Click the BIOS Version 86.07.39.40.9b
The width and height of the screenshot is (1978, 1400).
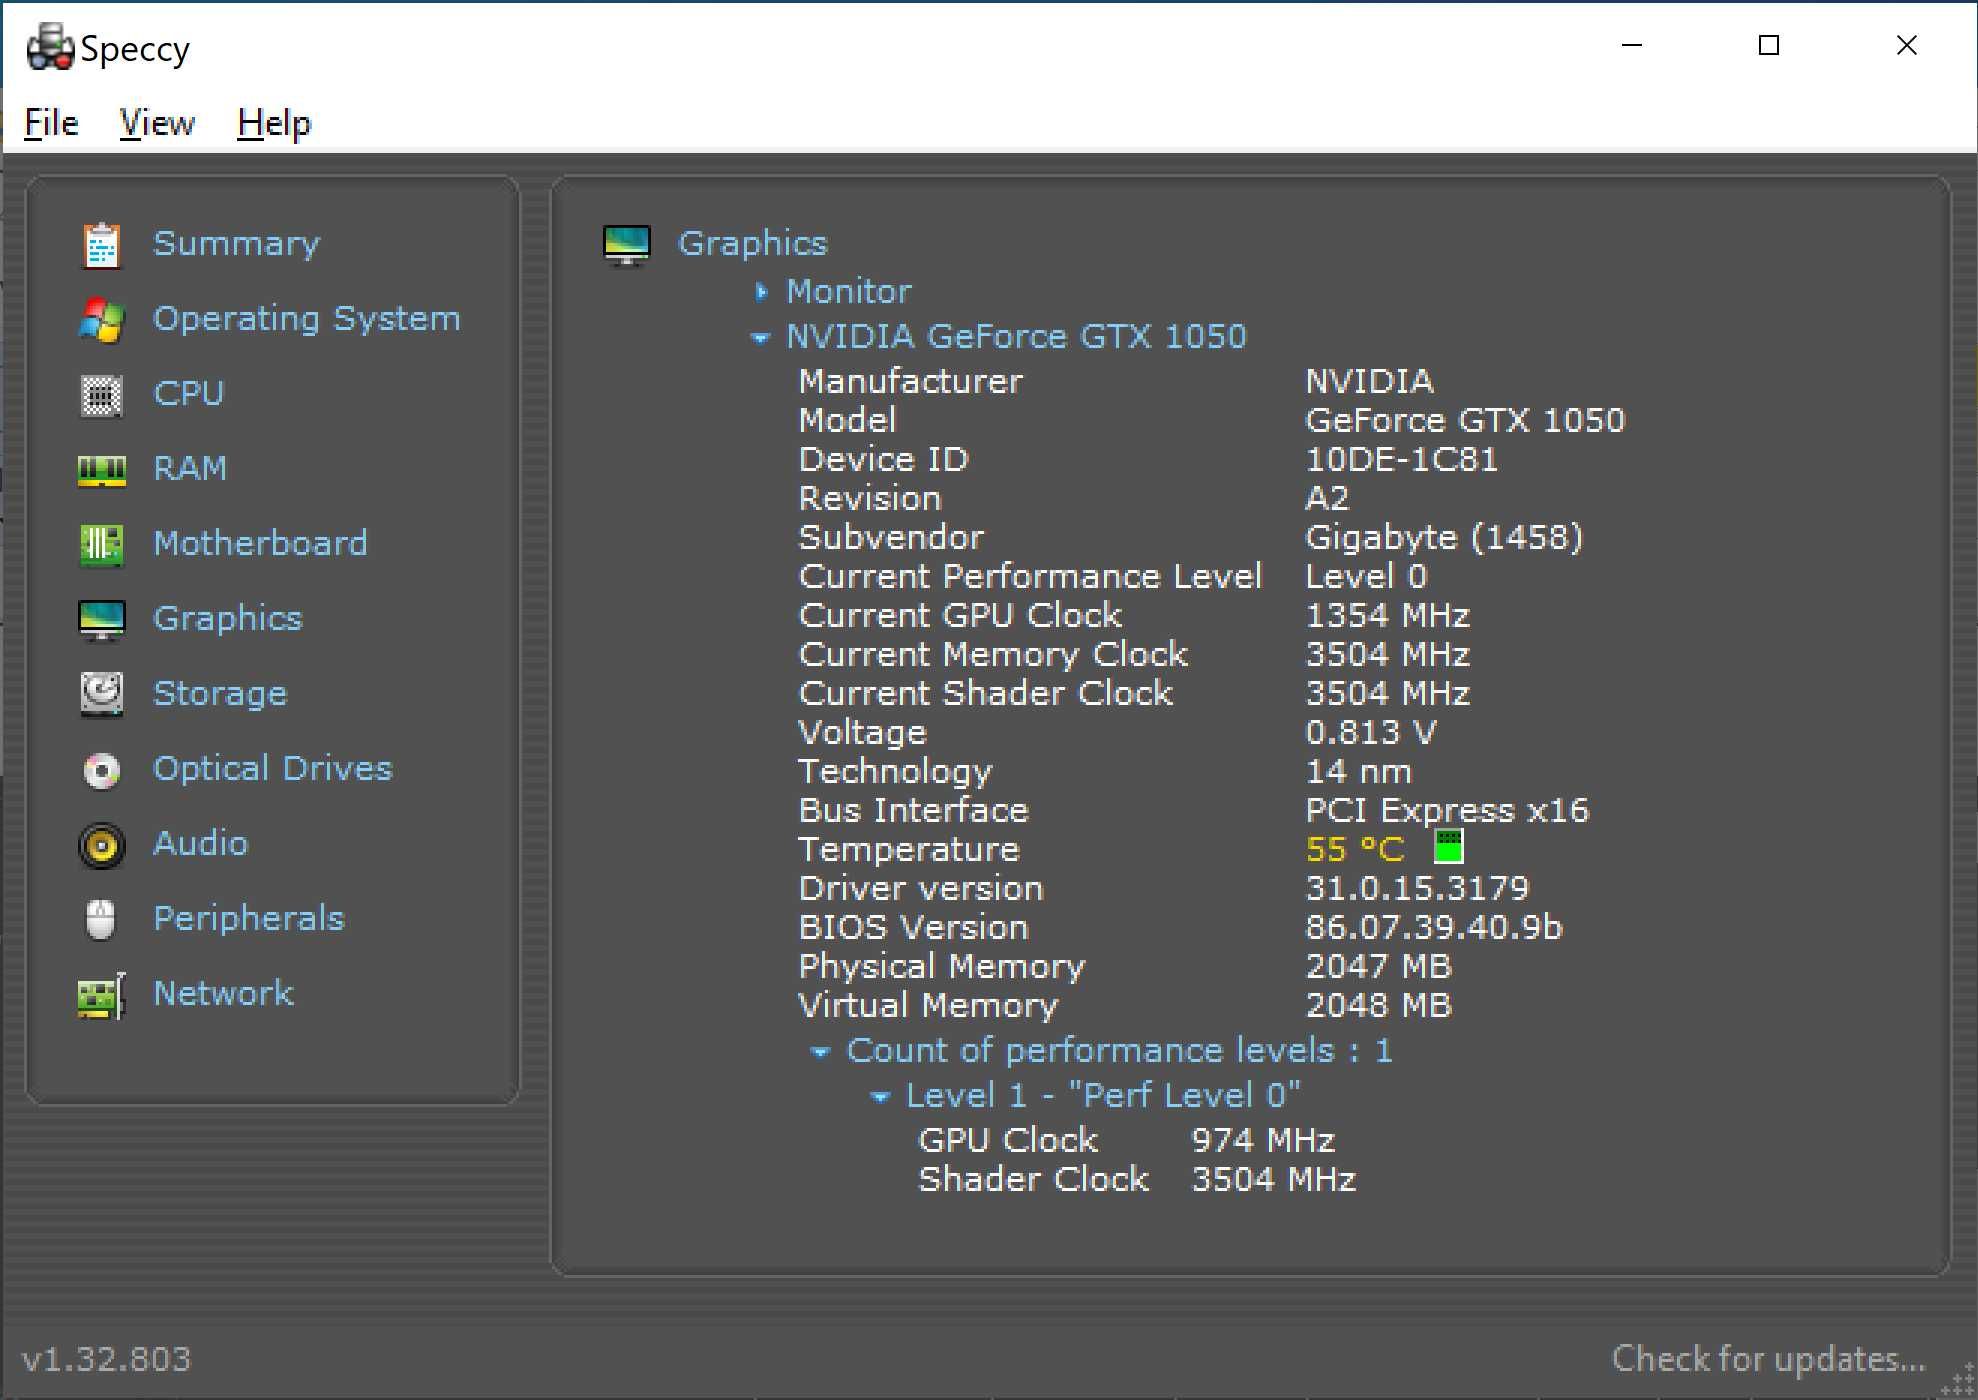[1434, 928]
